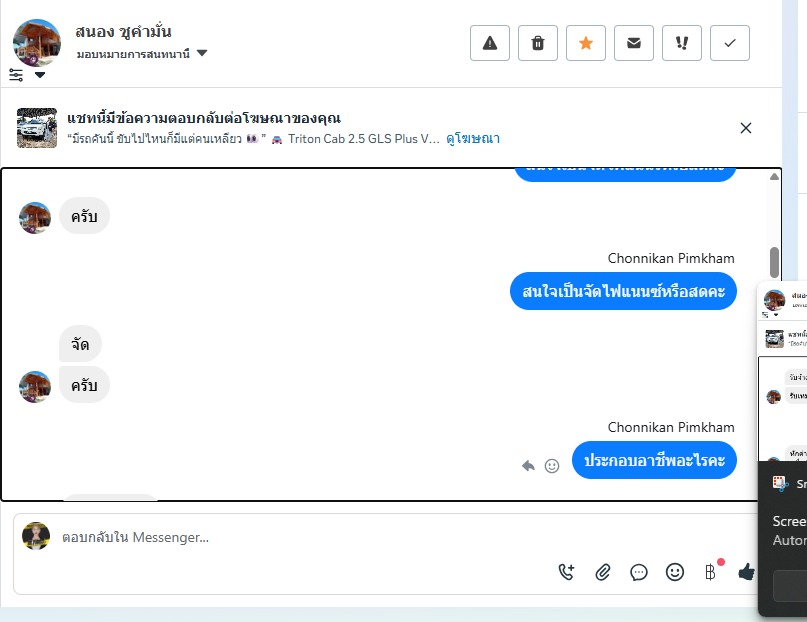Attach a file with paperclip icon
Screen dimensions: 807x622
point(603,572)
